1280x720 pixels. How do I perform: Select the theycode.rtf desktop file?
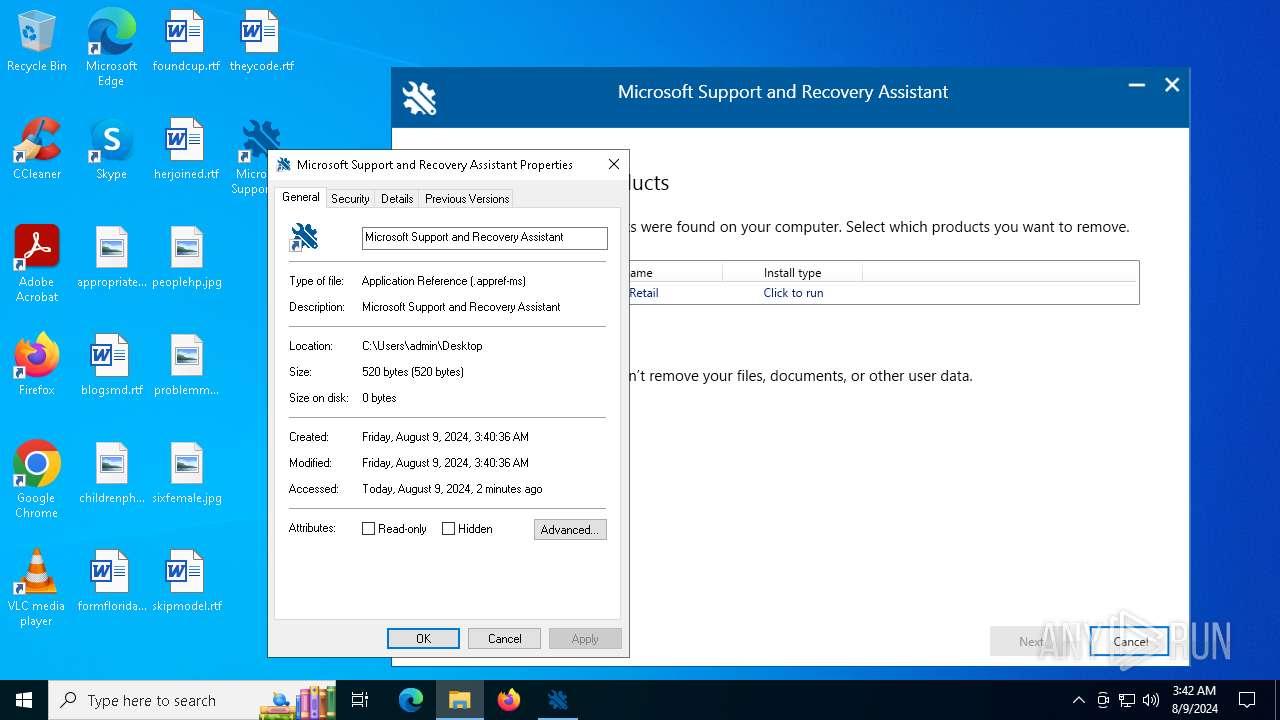[261, 42]
